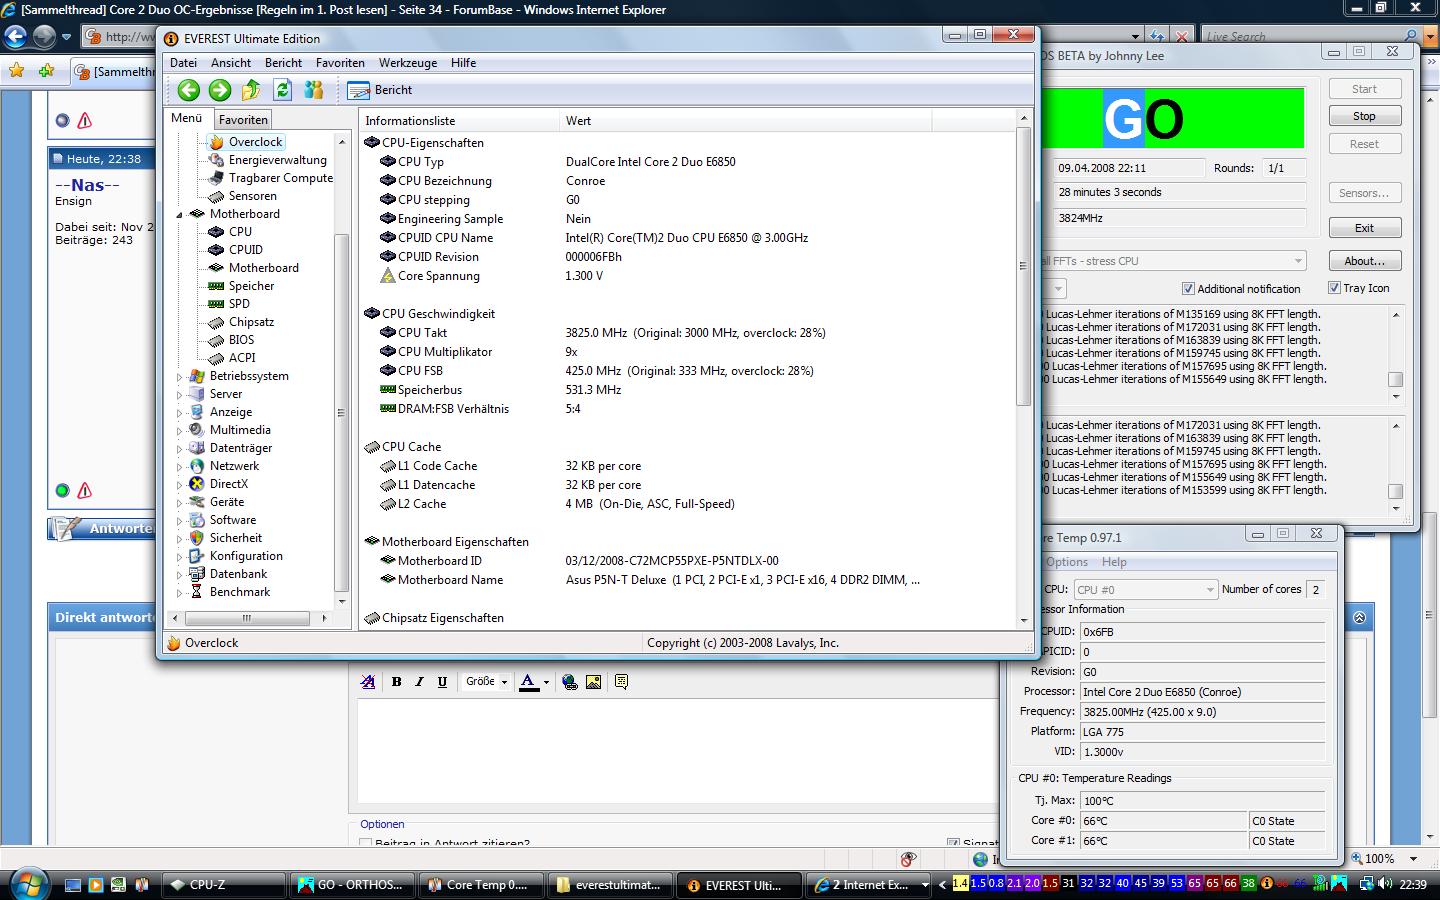Open About... in ORTHOS
Screen dimensions: 1440x900
point(1364,261)
